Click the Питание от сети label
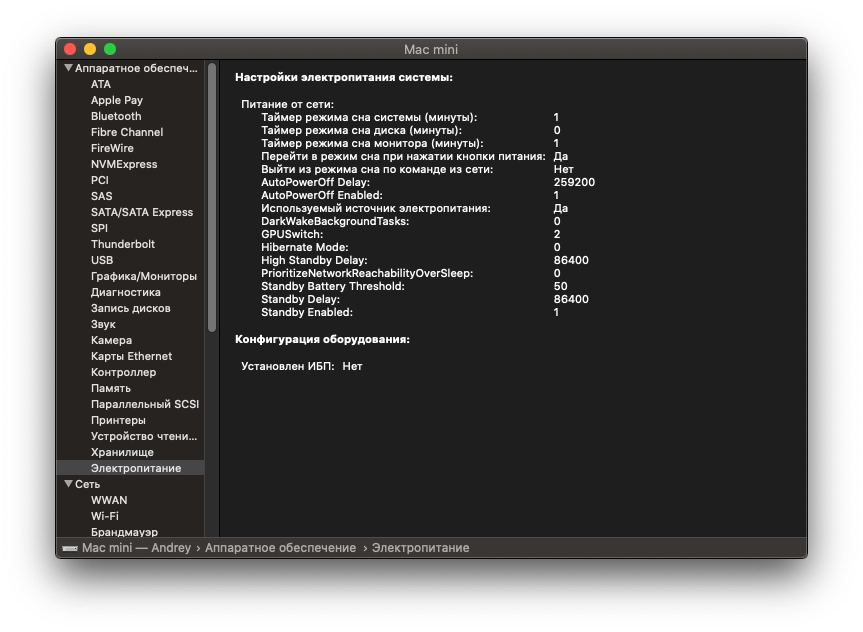 coord(287,104)
